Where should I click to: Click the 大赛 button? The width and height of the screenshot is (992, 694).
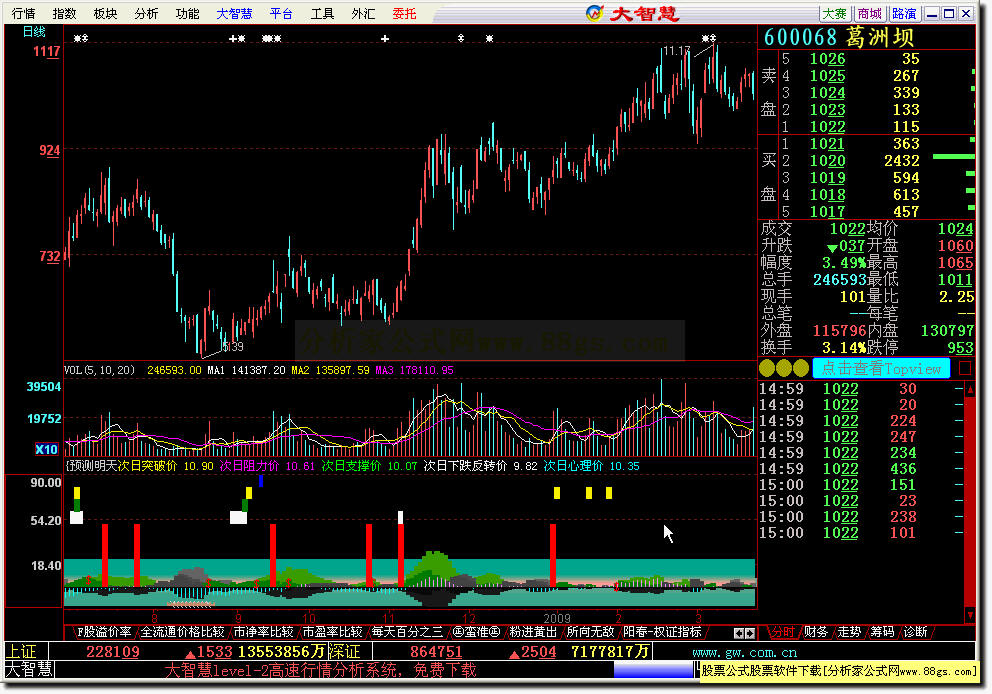pyautogui.click(x=834, y=13)
